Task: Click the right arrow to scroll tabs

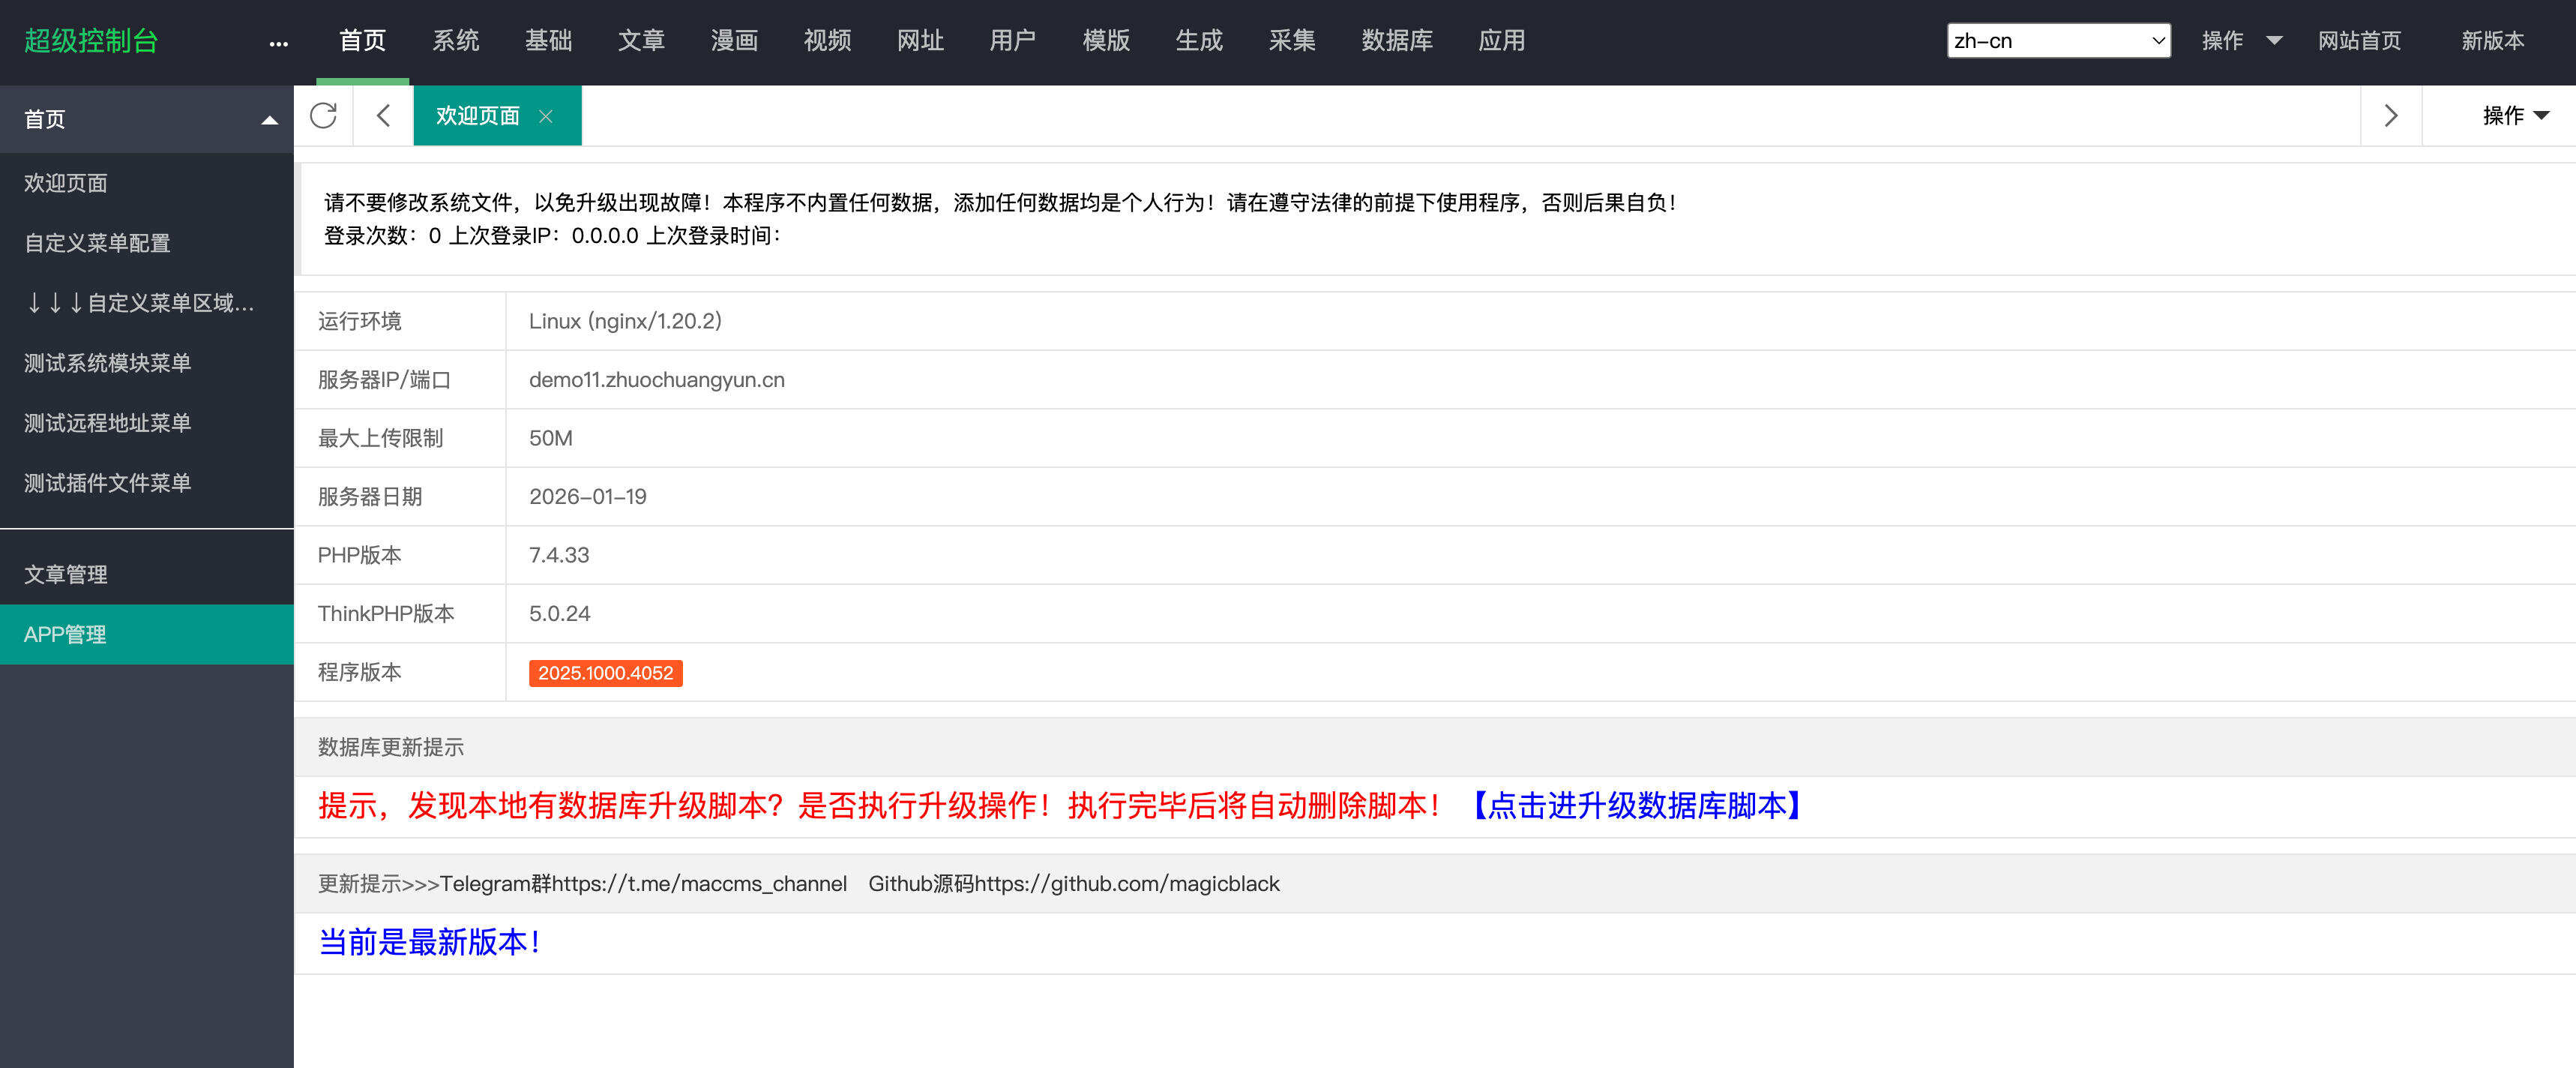Action: click(x=2391, y=115)
